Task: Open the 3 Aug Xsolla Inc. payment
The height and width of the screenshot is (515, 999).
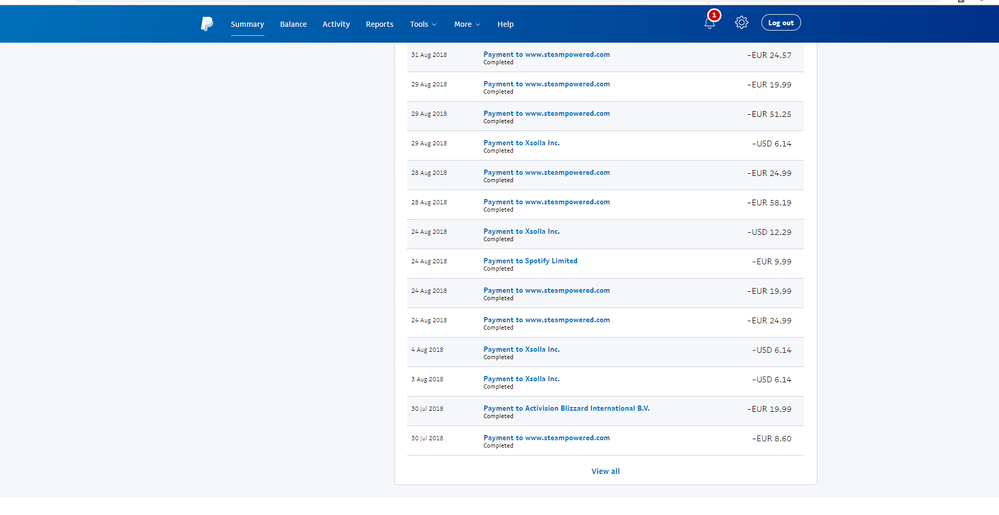Action: click(x=521, y=379)
